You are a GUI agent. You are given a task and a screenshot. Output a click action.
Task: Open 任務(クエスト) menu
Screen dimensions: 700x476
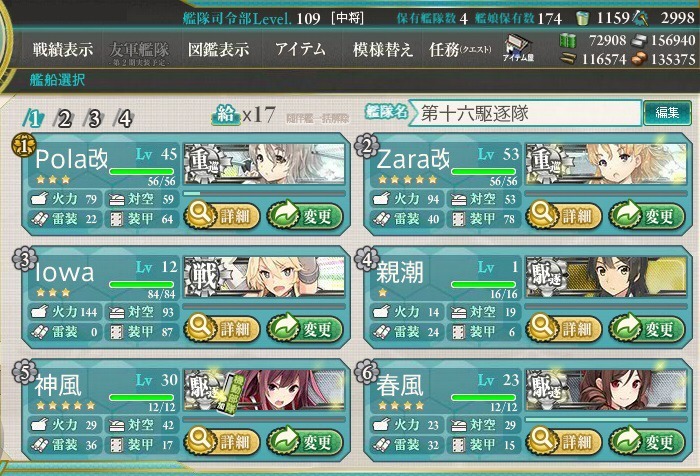click(460, 50)
